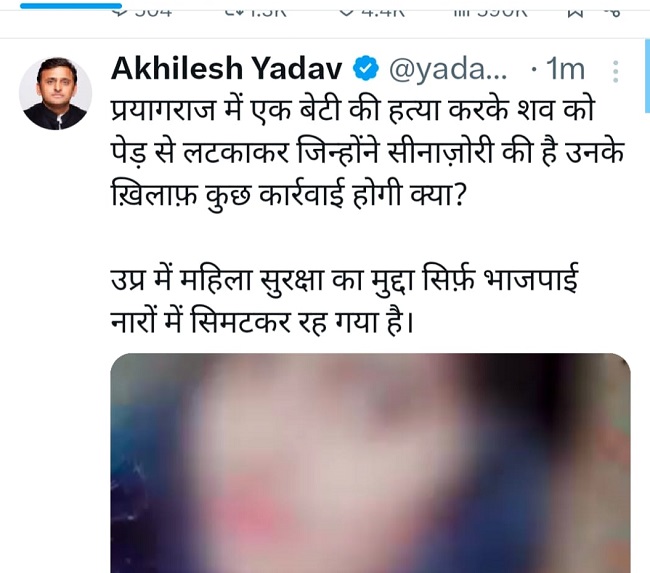650x573 pixels.
Task: Click the blue verified badge
Action: (367, 70)
